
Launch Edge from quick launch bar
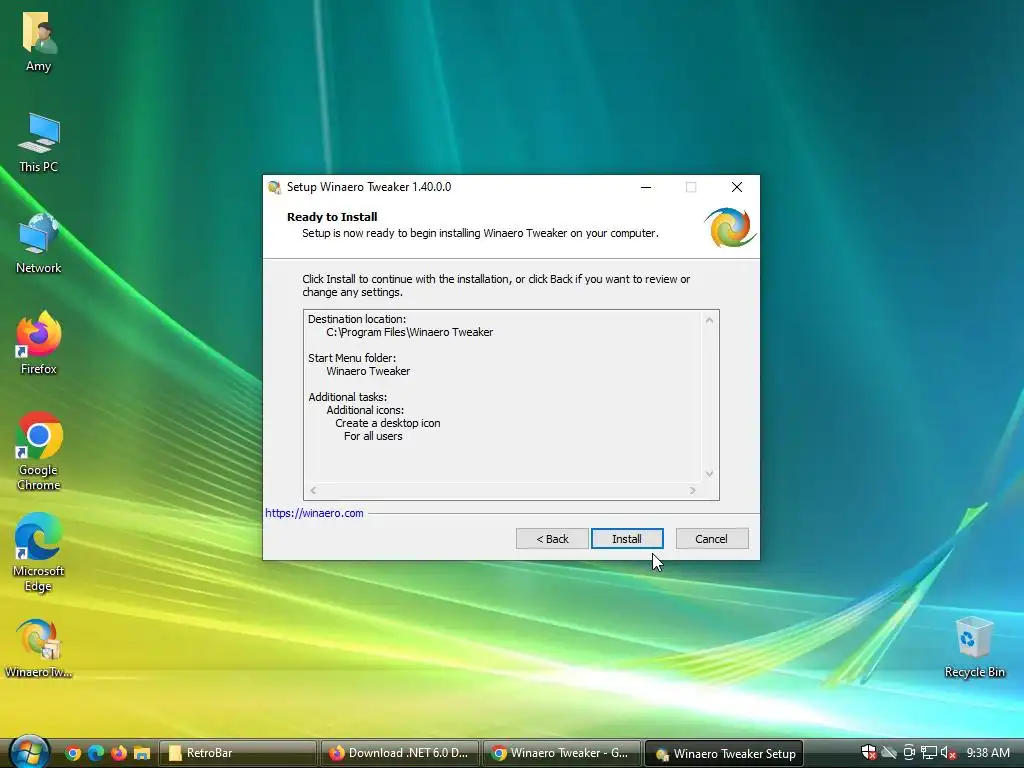[x=96, y=753]
